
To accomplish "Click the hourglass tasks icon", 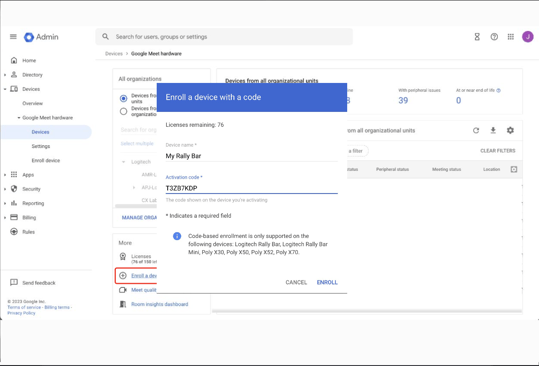I will 477,37.
